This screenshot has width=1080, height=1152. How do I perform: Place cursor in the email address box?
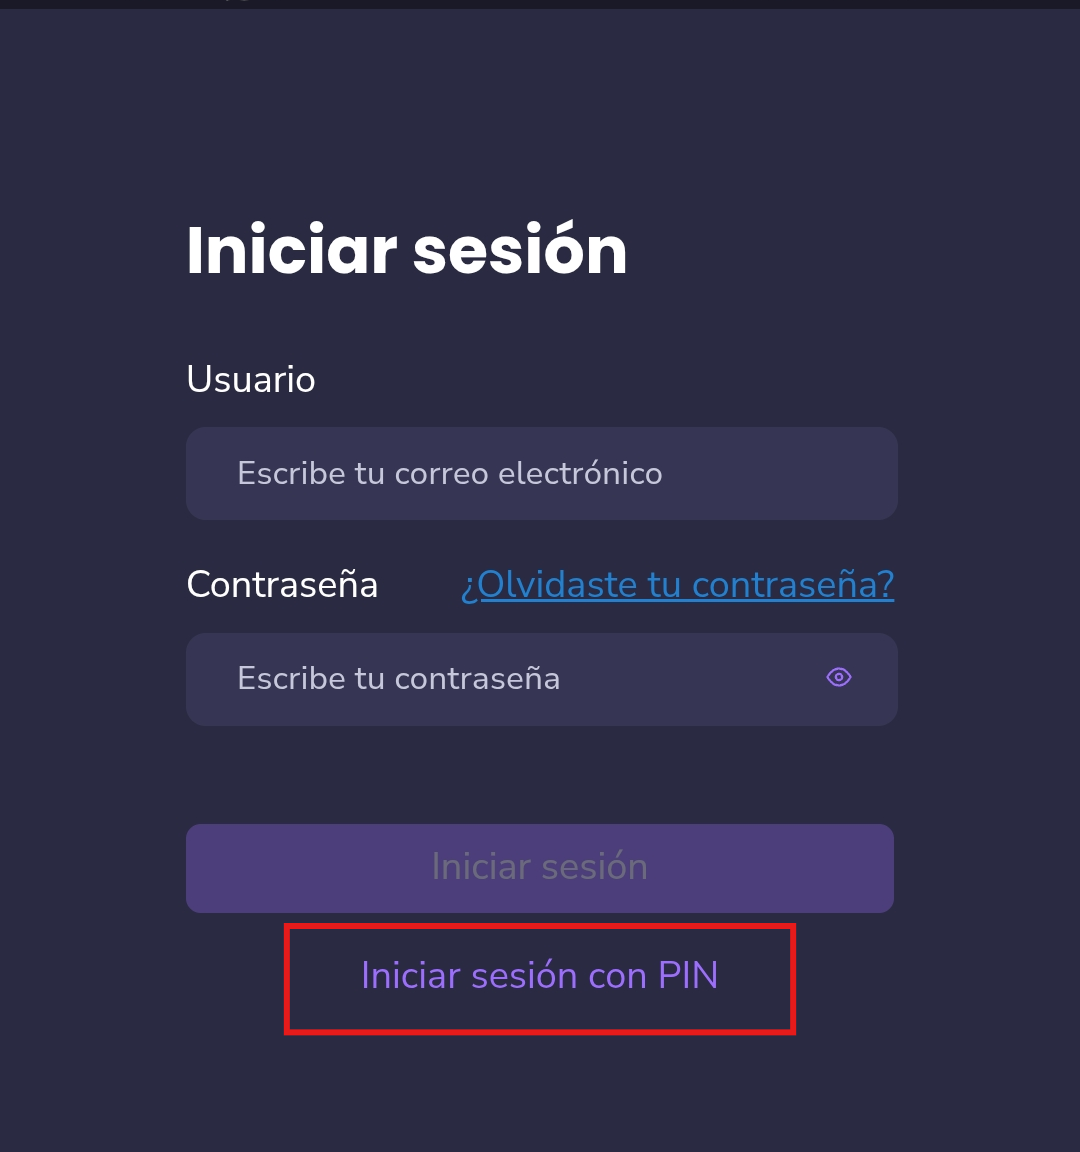point(541,474)
